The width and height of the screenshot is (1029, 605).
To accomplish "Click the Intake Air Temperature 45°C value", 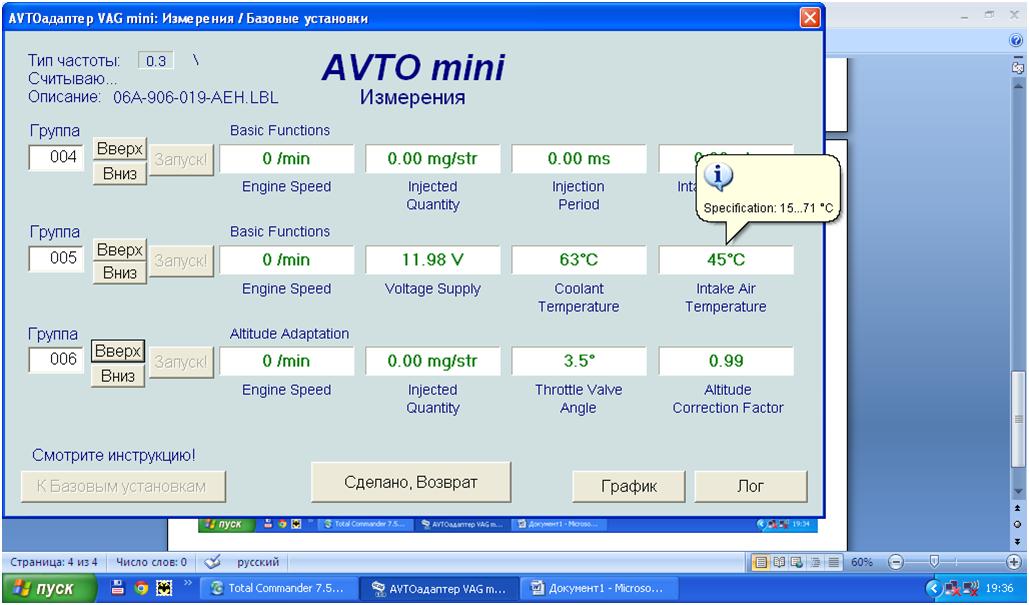I will click(x=726, y=260).
